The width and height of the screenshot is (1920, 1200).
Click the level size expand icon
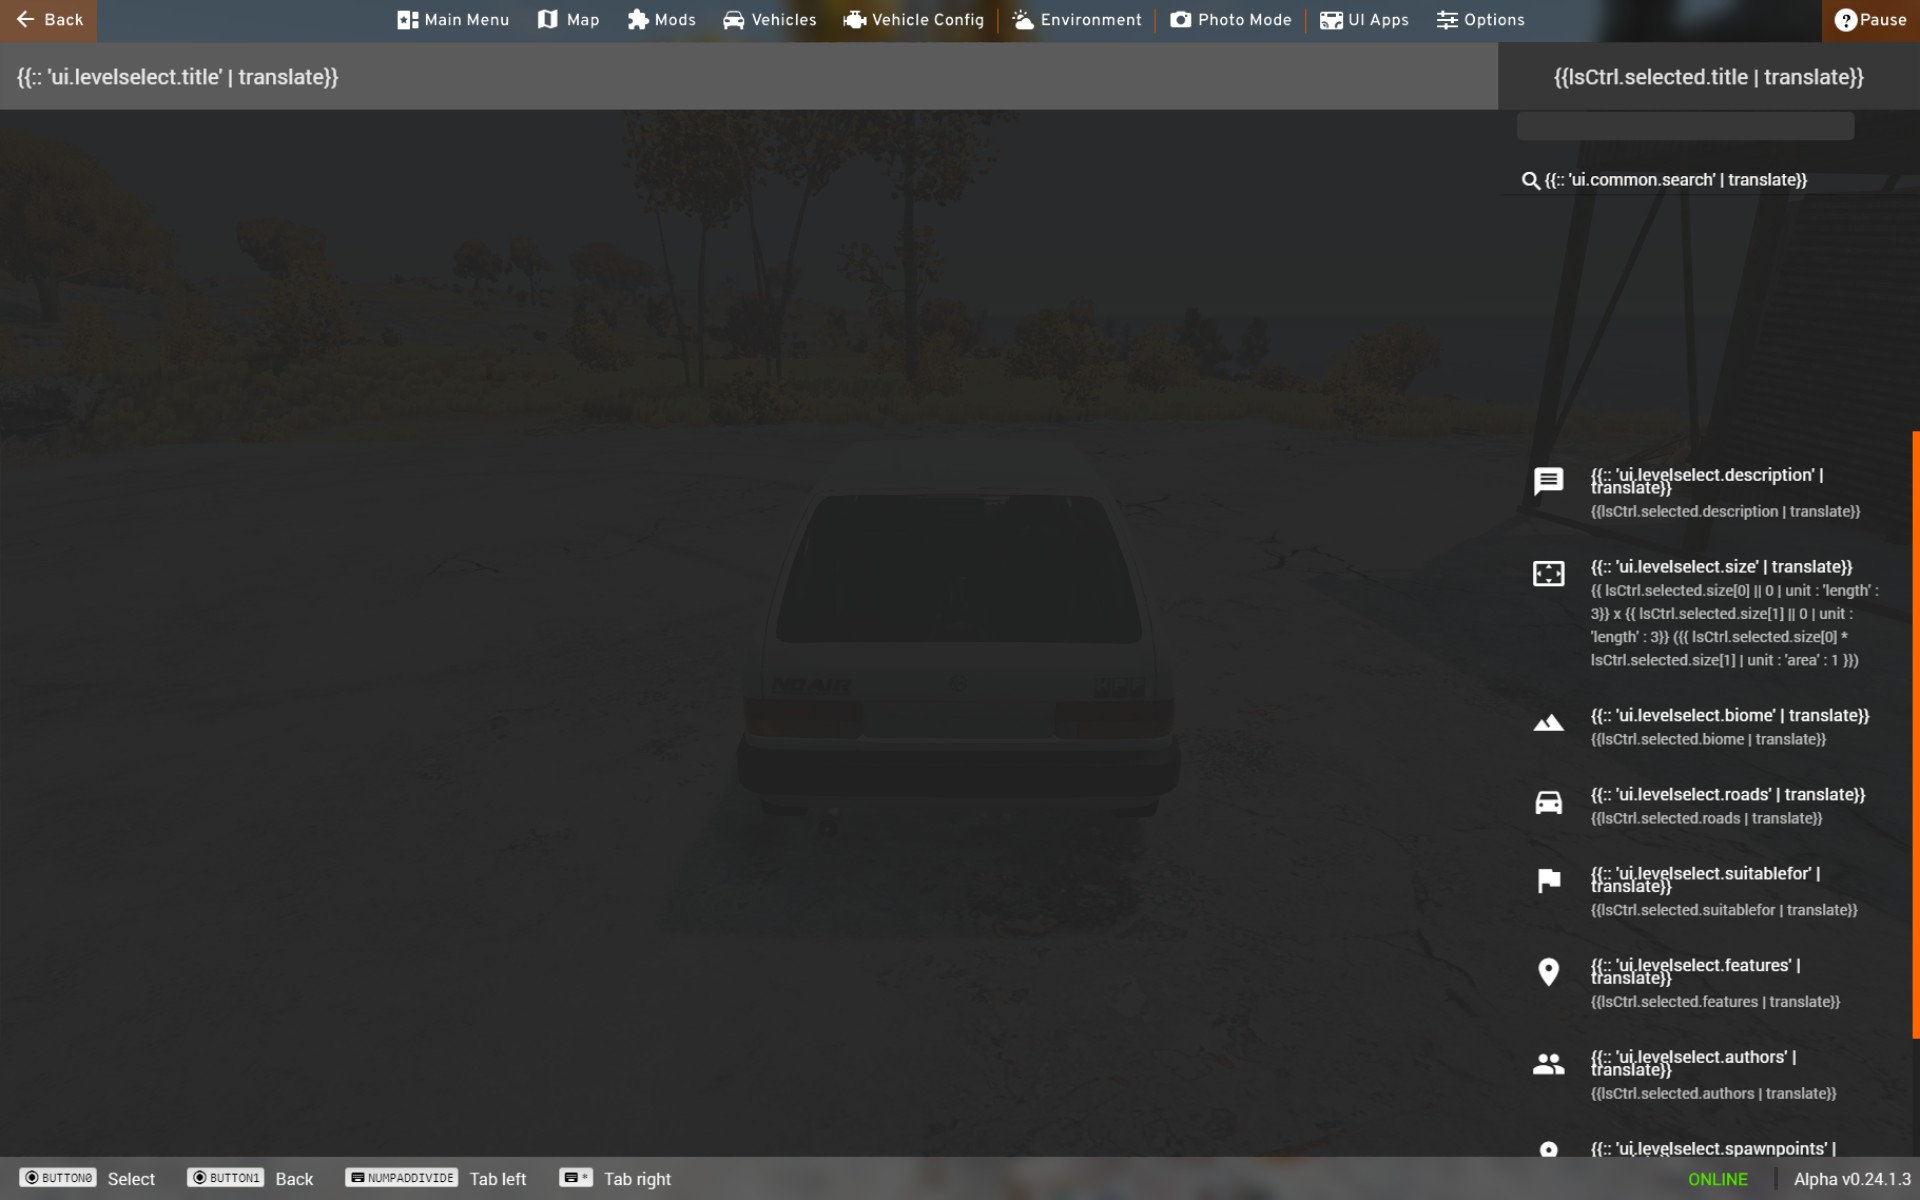click(1548, 573)
